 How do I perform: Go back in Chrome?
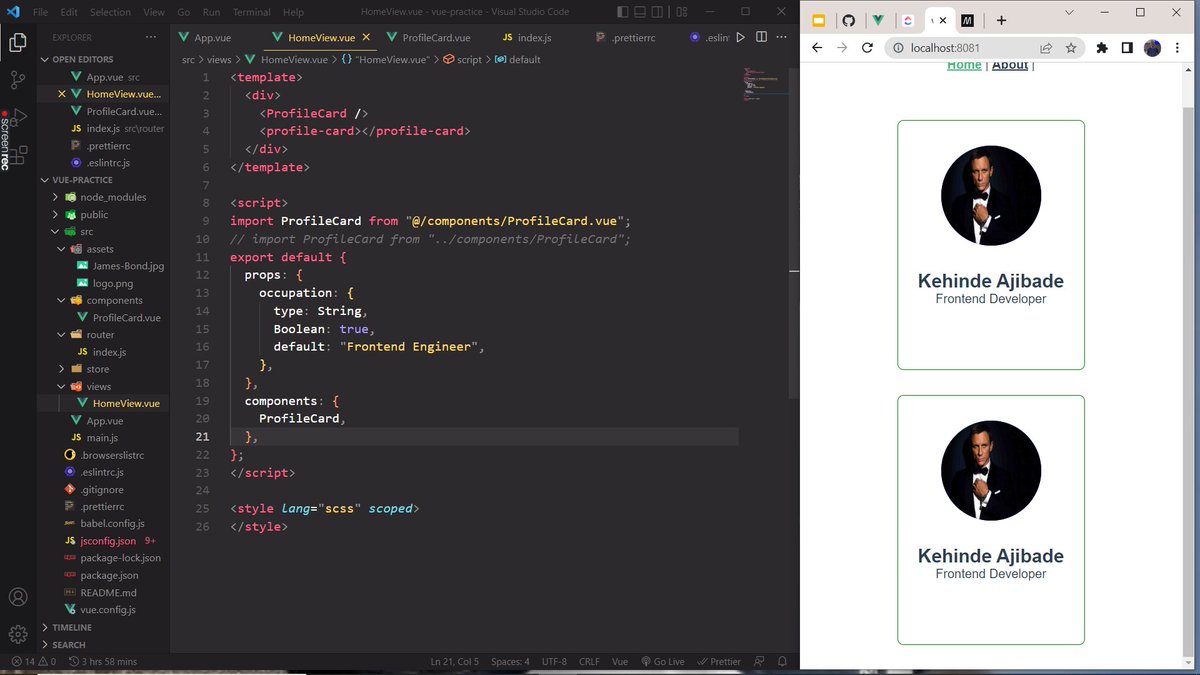tap(817, 48)
